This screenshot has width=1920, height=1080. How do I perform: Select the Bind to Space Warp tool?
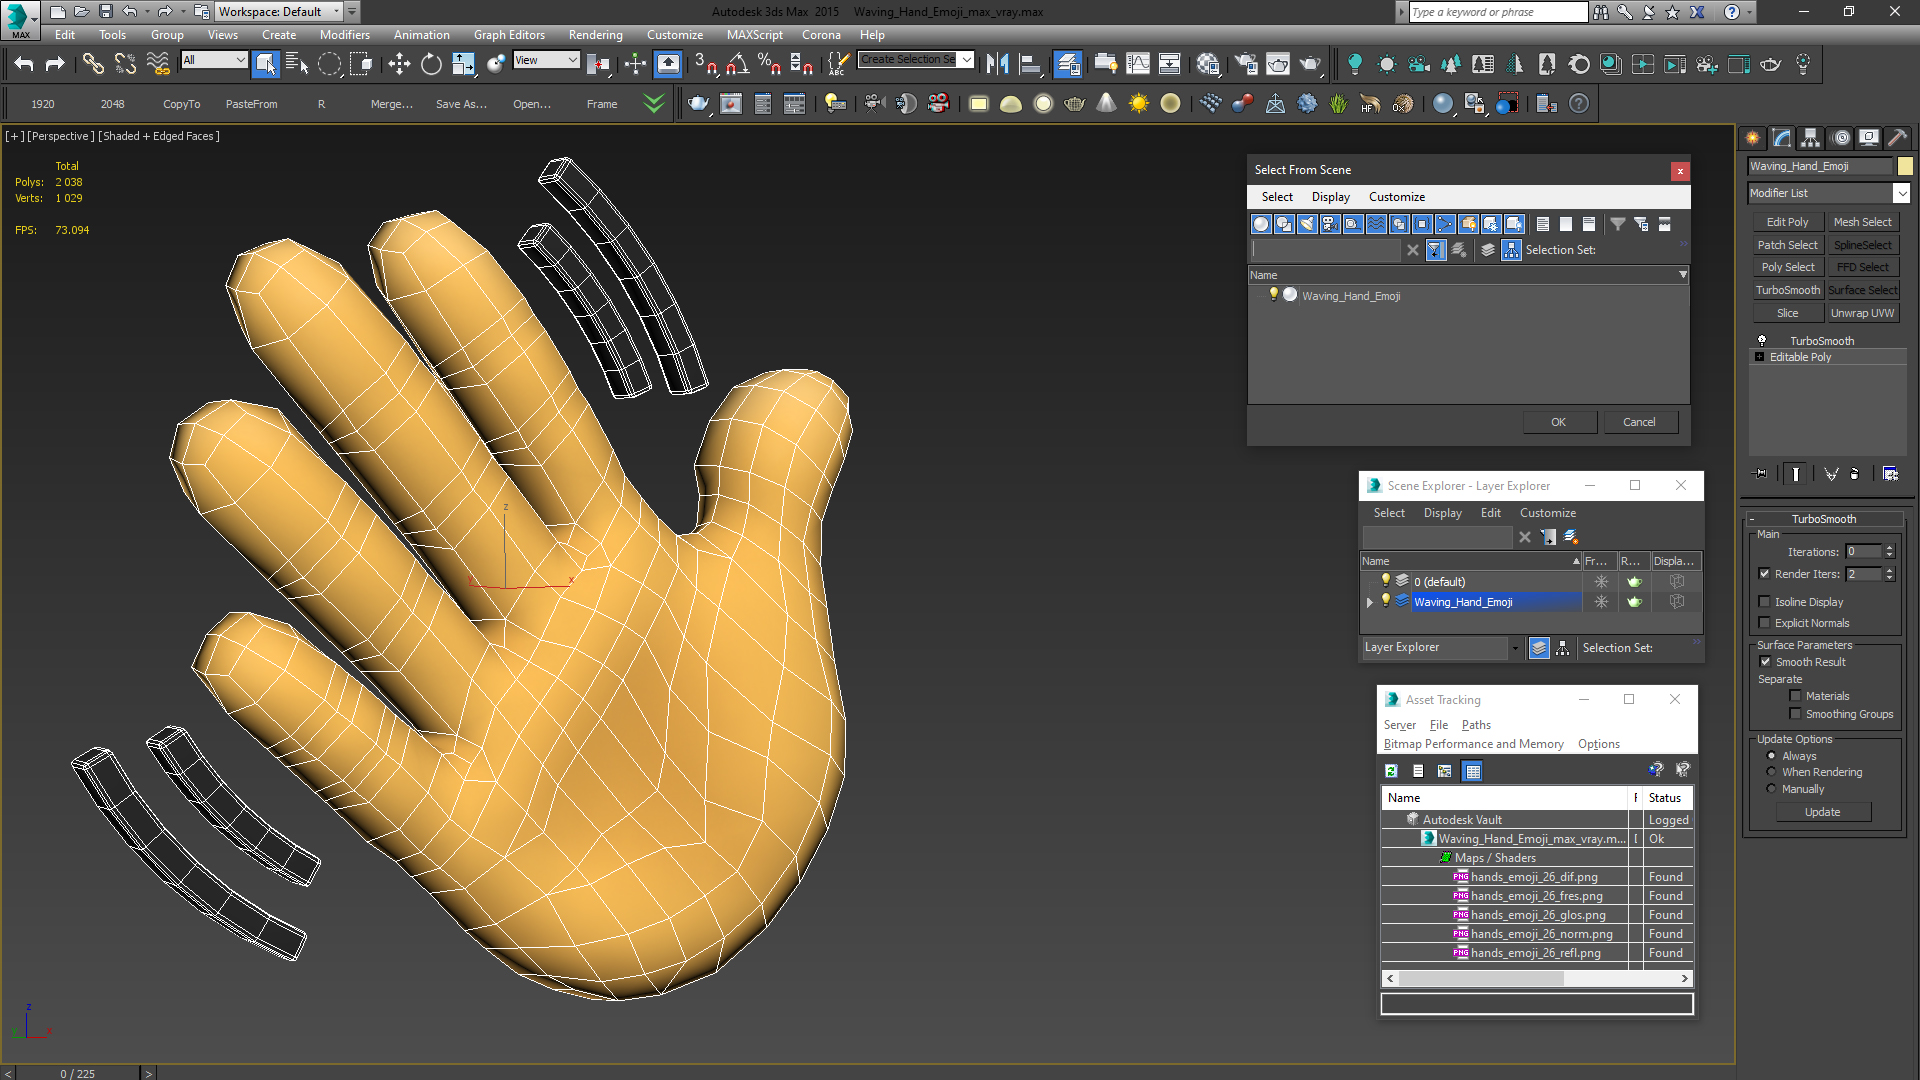click(158, 64)
